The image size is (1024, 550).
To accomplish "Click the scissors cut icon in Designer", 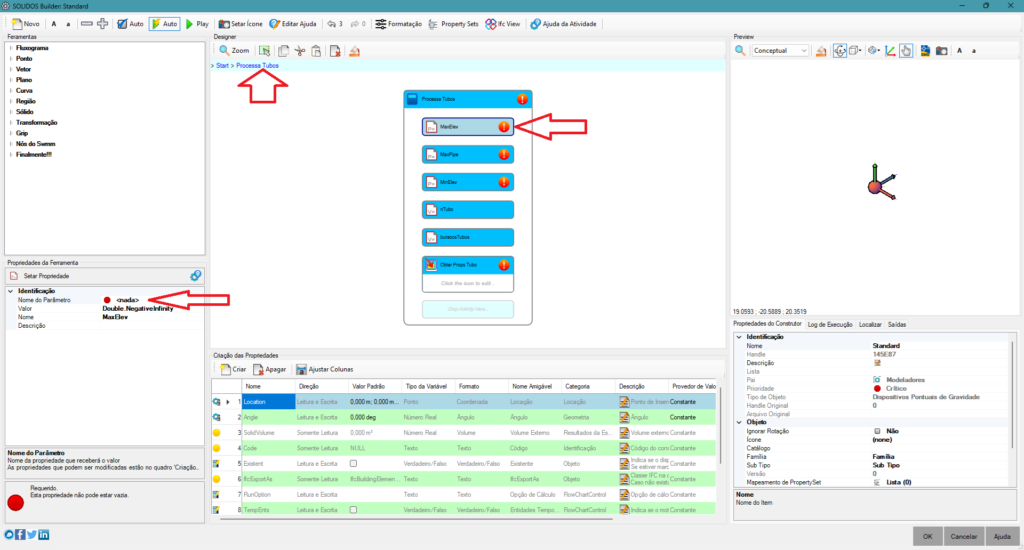I will pyautogui.click(x=299, y=50).
